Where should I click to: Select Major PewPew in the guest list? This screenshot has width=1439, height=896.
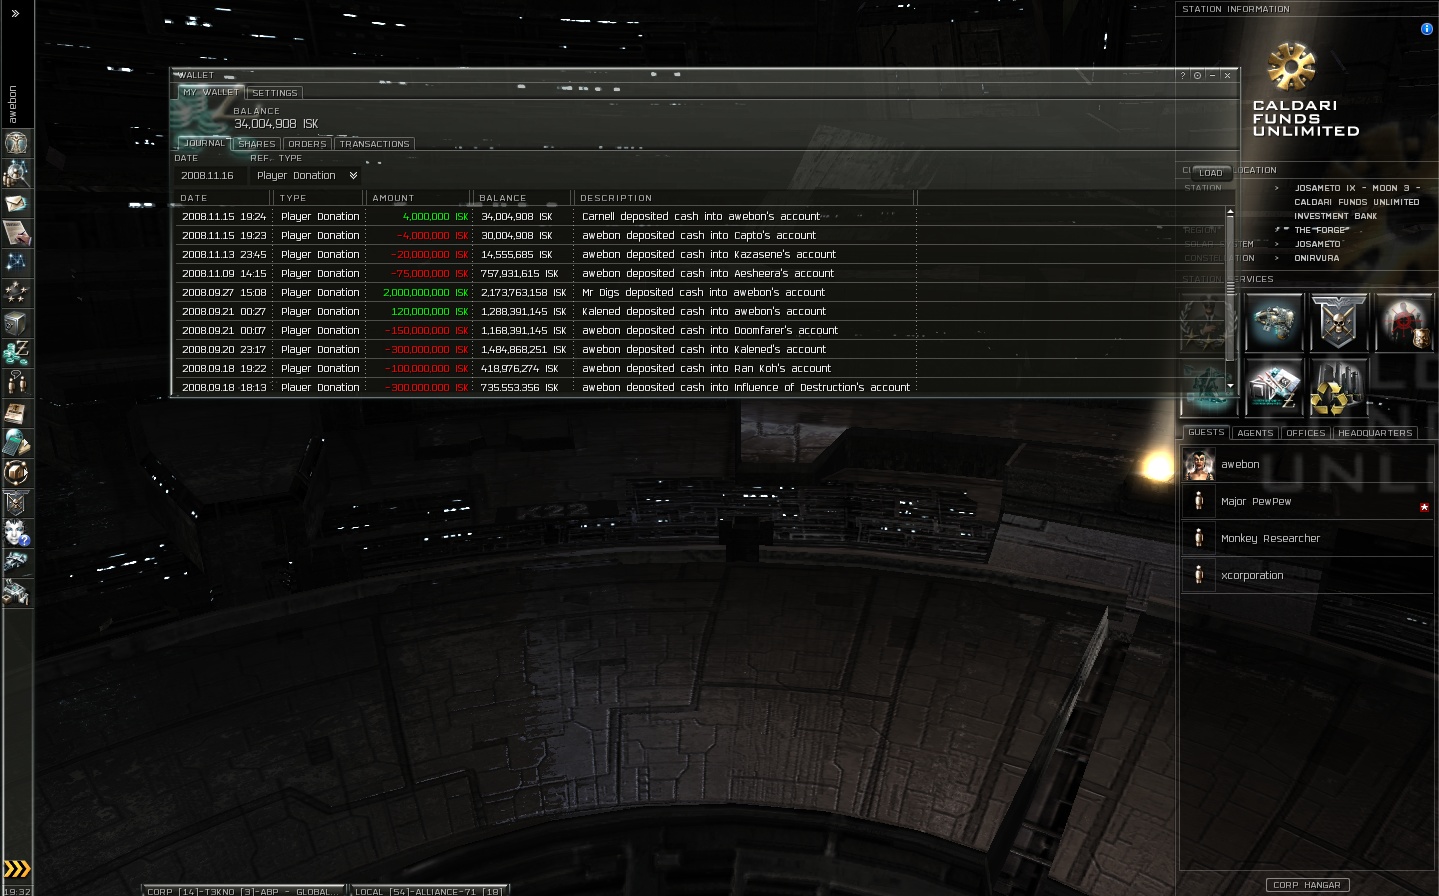point(1307,501)
